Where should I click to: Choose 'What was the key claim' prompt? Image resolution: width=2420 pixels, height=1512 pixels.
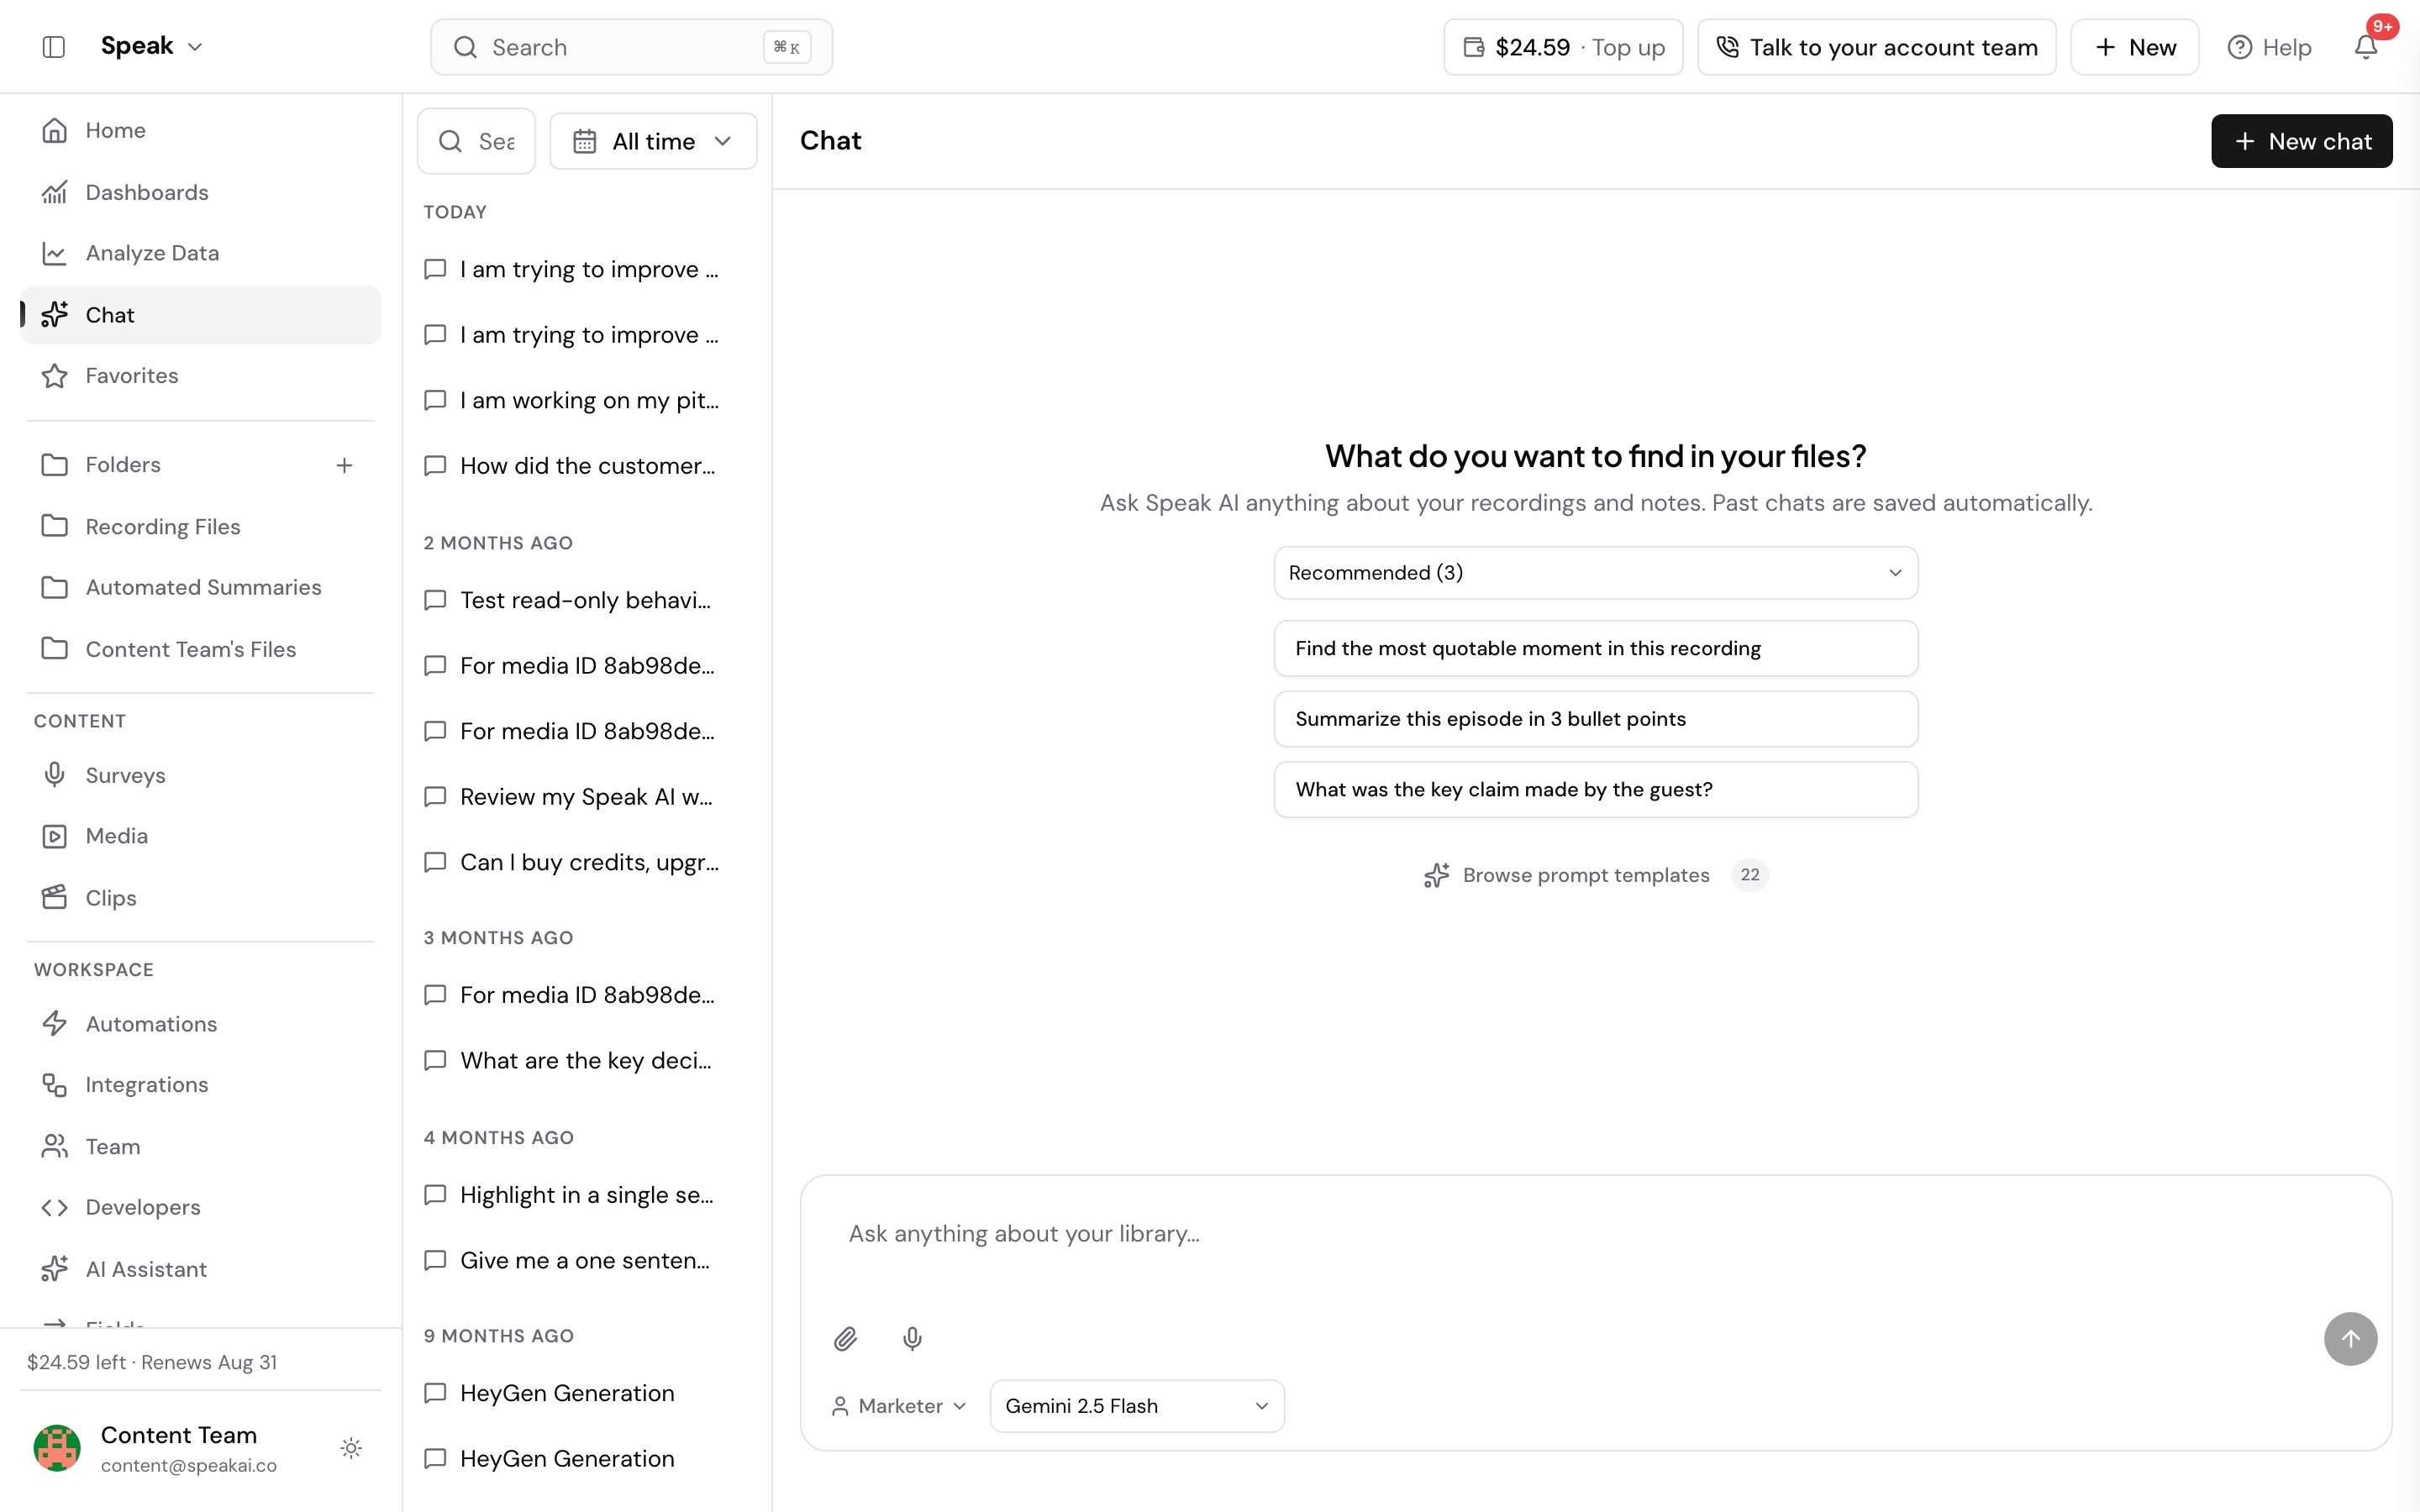1595,790
